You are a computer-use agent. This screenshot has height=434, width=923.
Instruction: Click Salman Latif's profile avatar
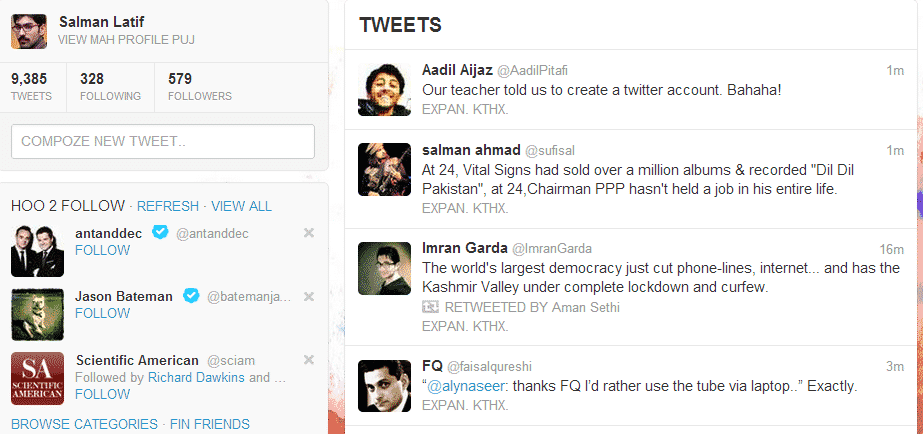pyautogui.click(x=29, y=31)
